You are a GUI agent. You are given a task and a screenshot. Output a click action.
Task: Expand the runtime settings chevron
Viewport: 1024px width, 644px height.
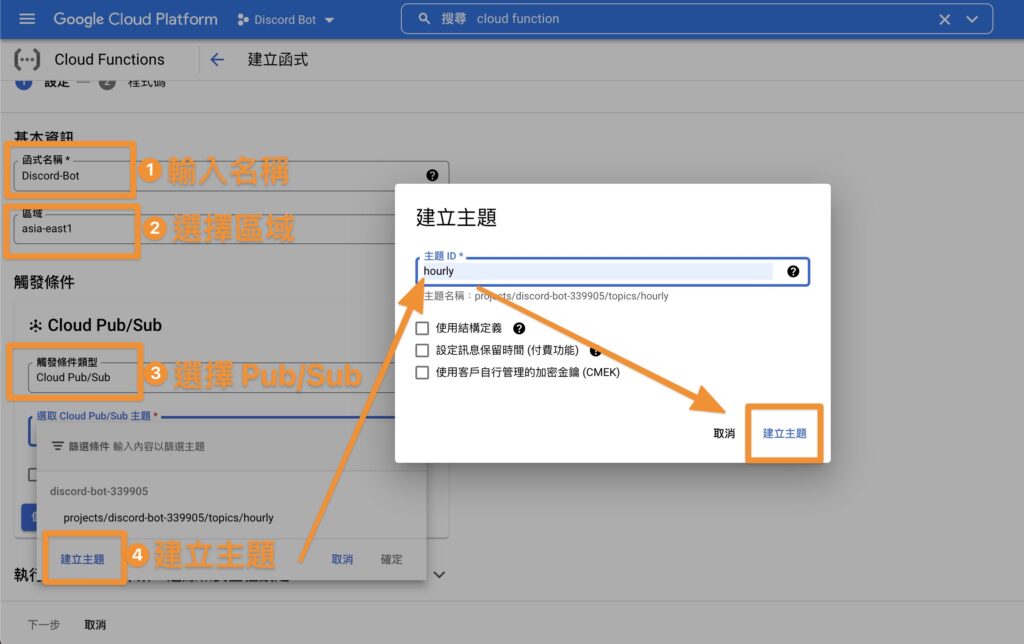tap(439, 575)
